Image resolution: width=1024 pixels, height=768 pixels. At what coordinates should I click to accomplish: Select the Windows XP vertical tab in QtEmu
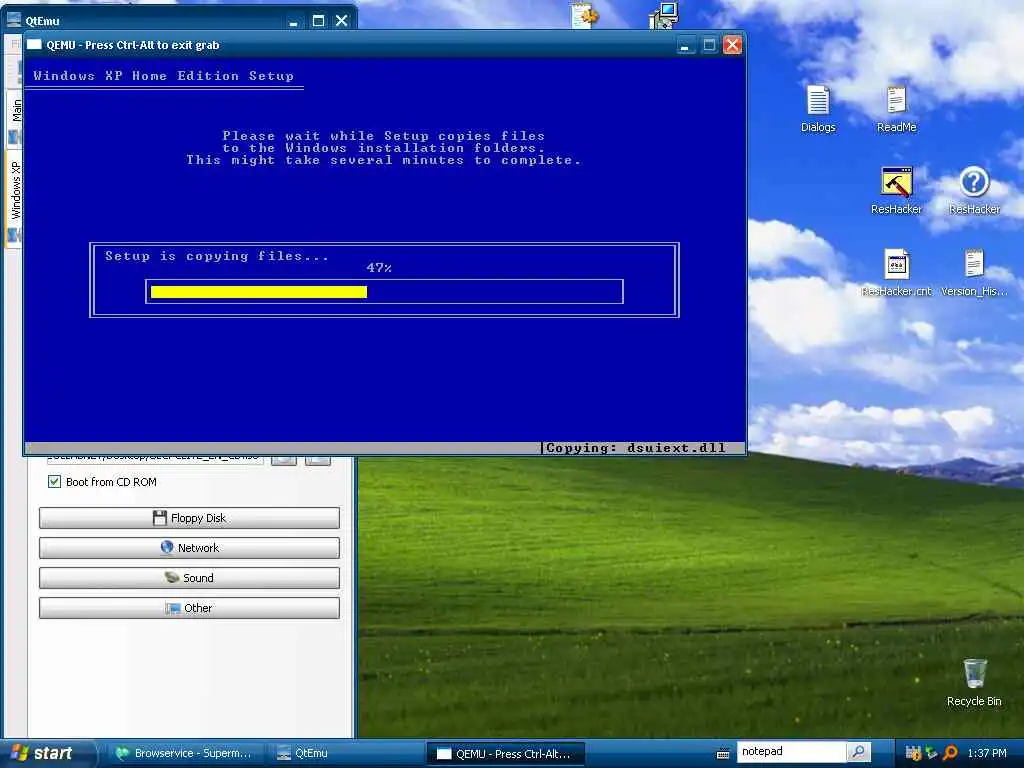14,199
